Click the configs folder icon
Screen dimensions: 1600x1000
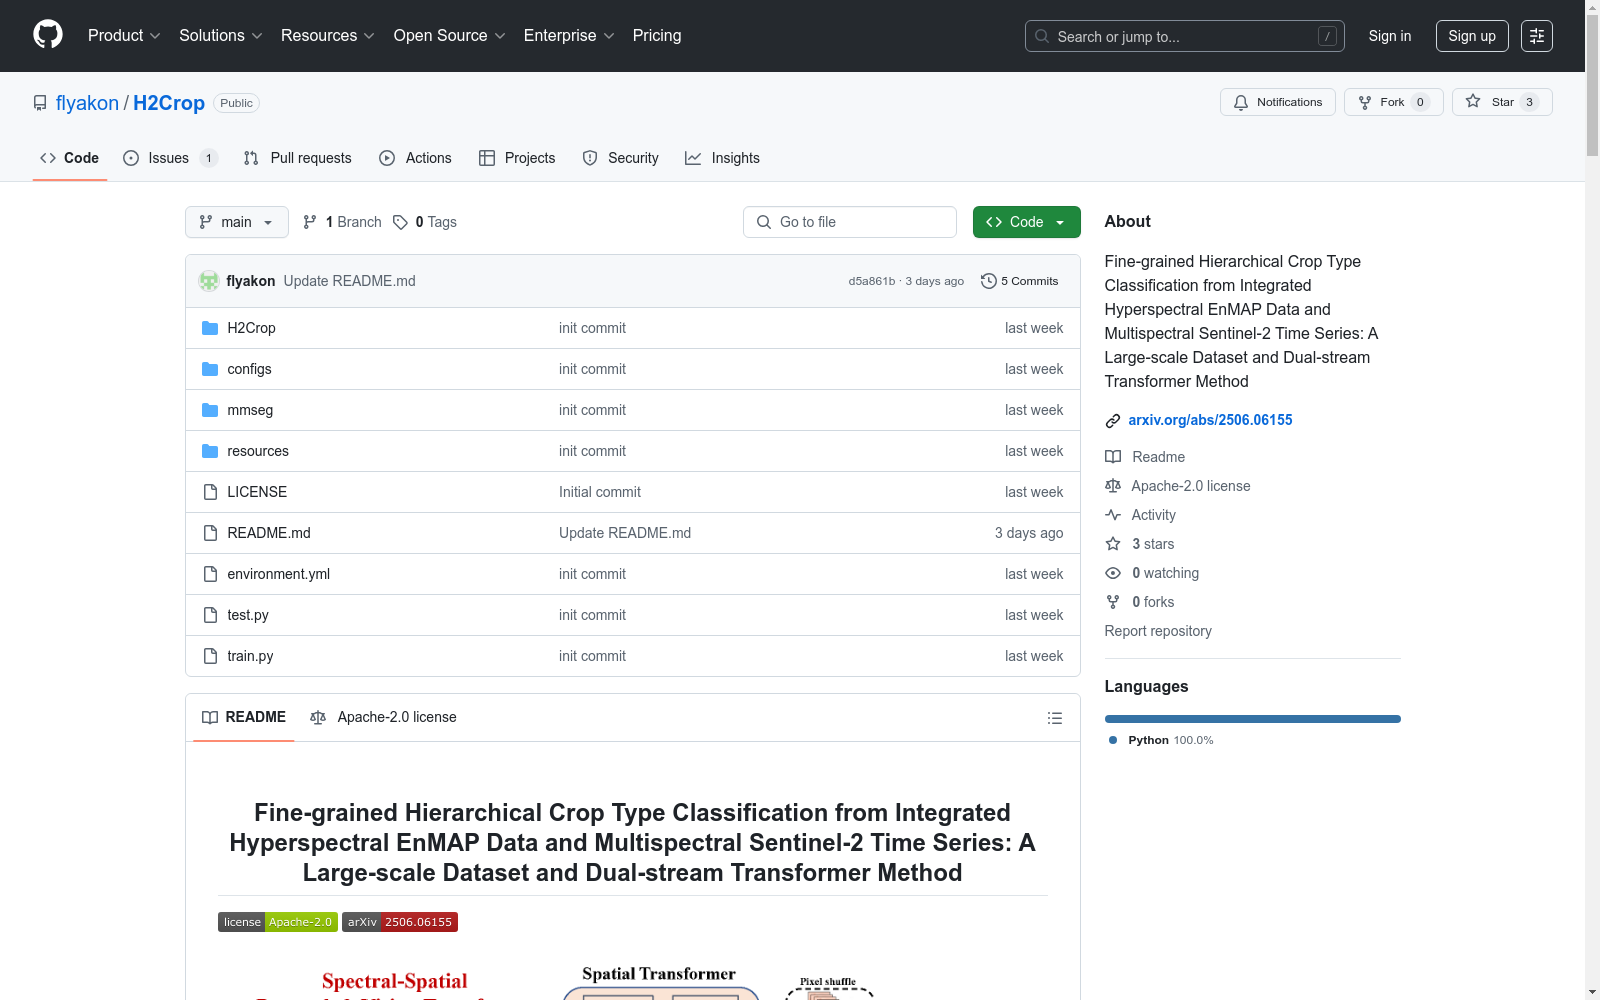[210, 369]
